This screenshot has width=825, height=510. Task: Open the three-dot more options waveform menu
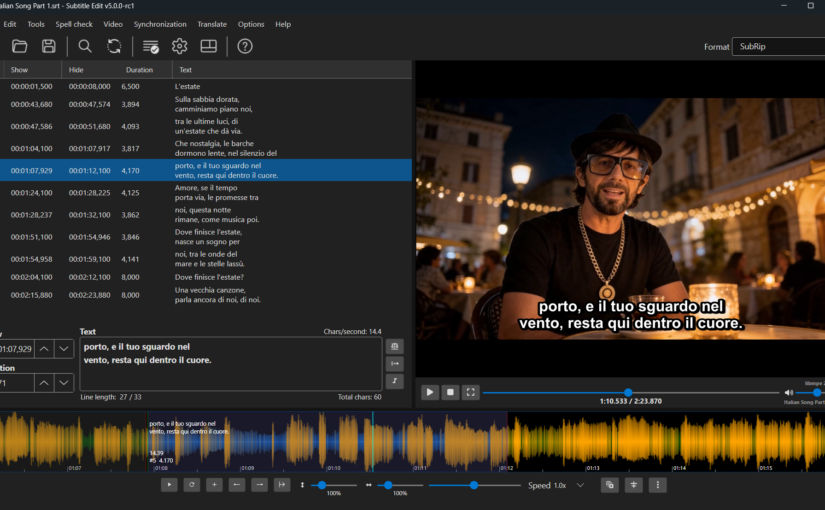658,485
